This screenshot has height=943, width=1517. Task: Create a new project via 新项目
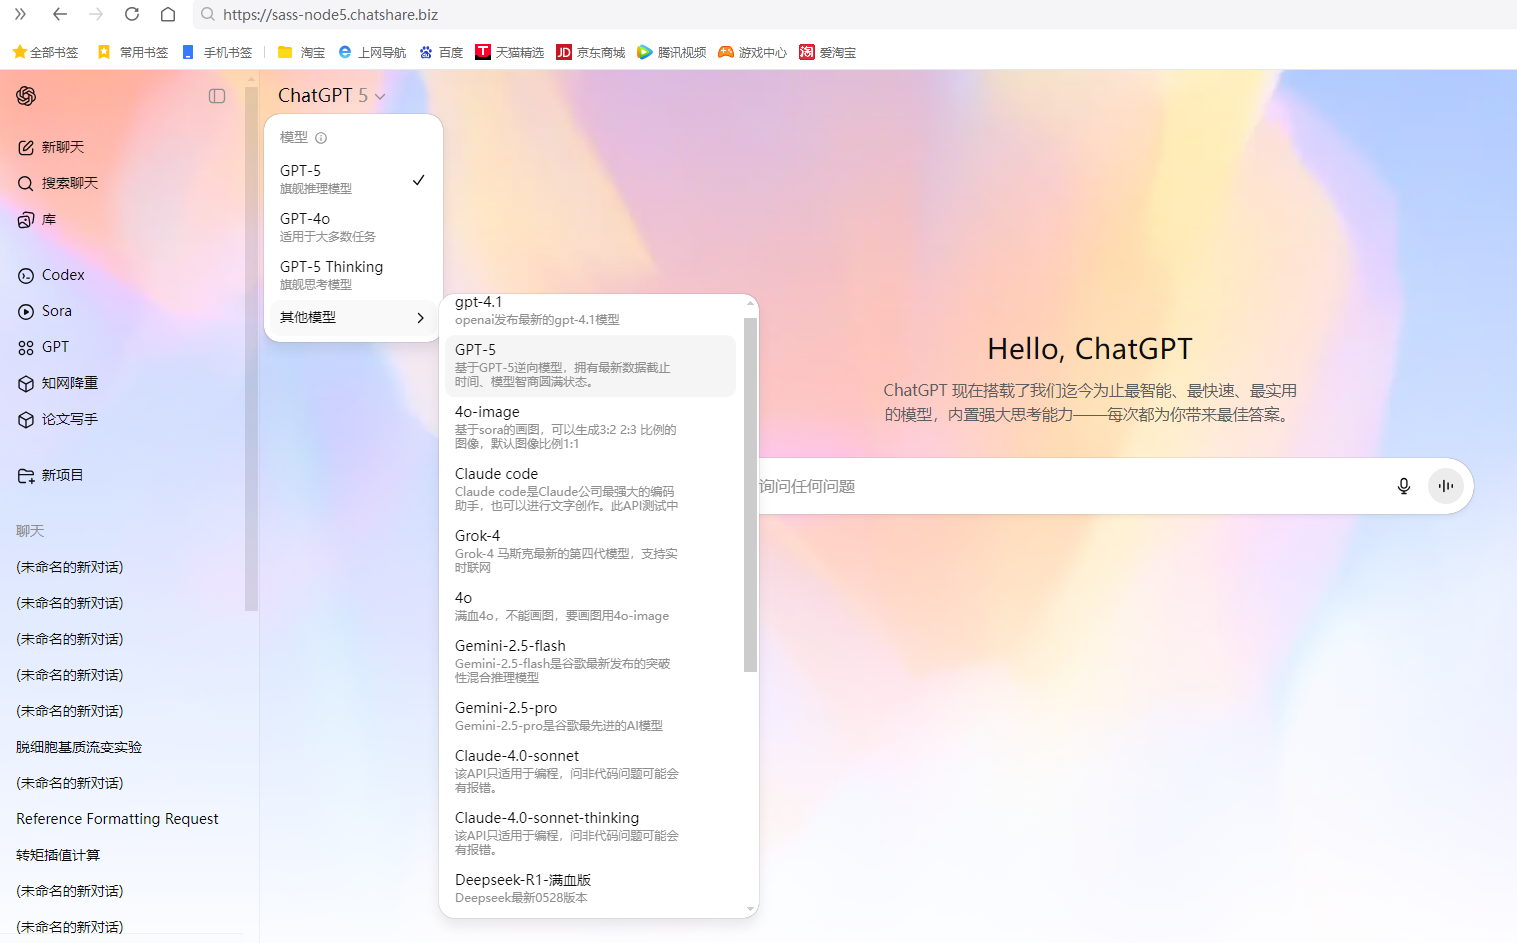(50, 475)
